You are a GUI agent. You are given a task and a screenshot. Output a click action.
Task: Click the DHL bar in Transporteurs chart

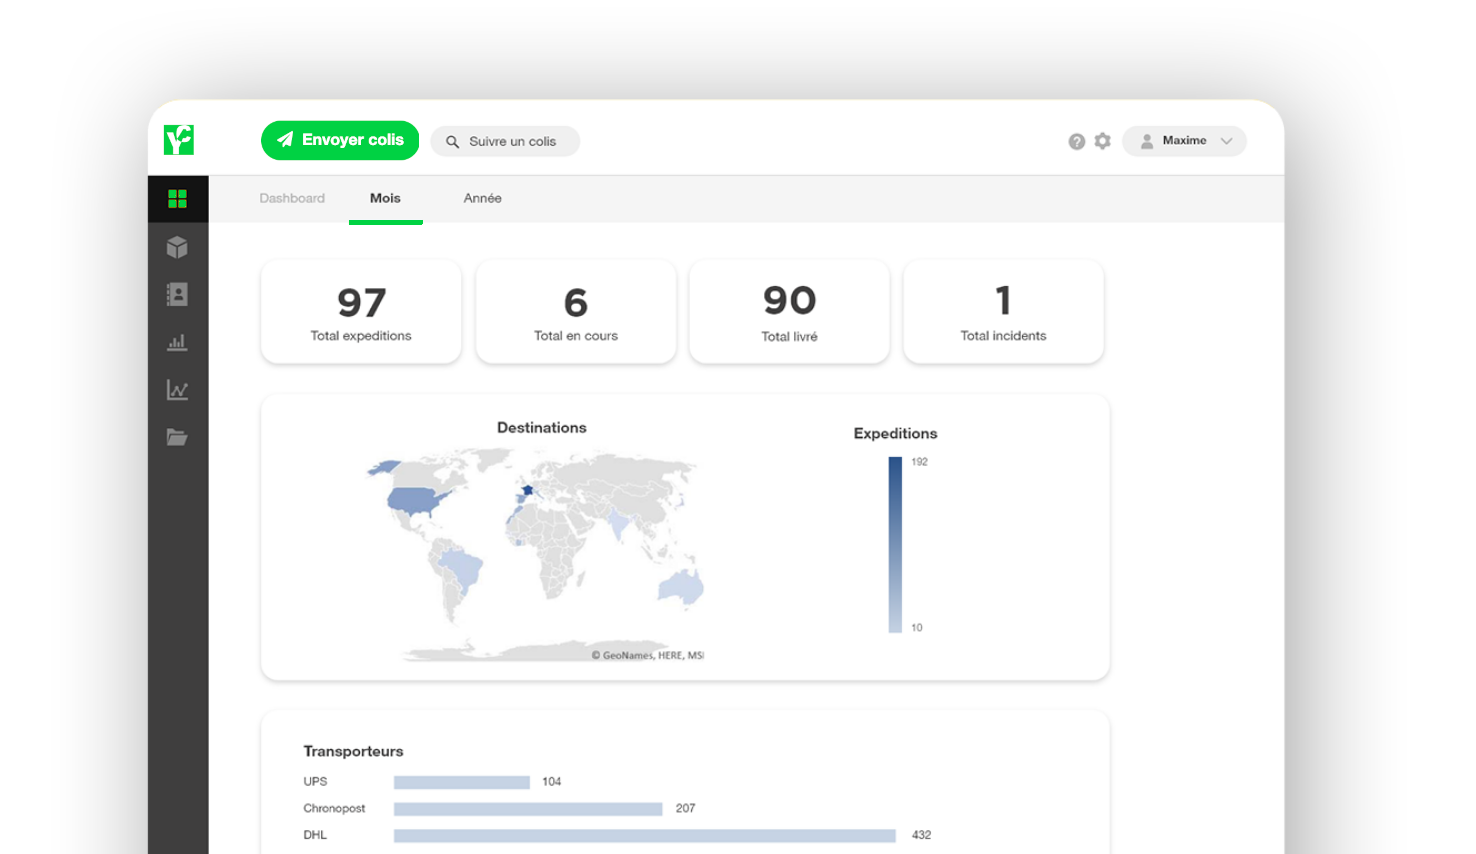(645, 836)
